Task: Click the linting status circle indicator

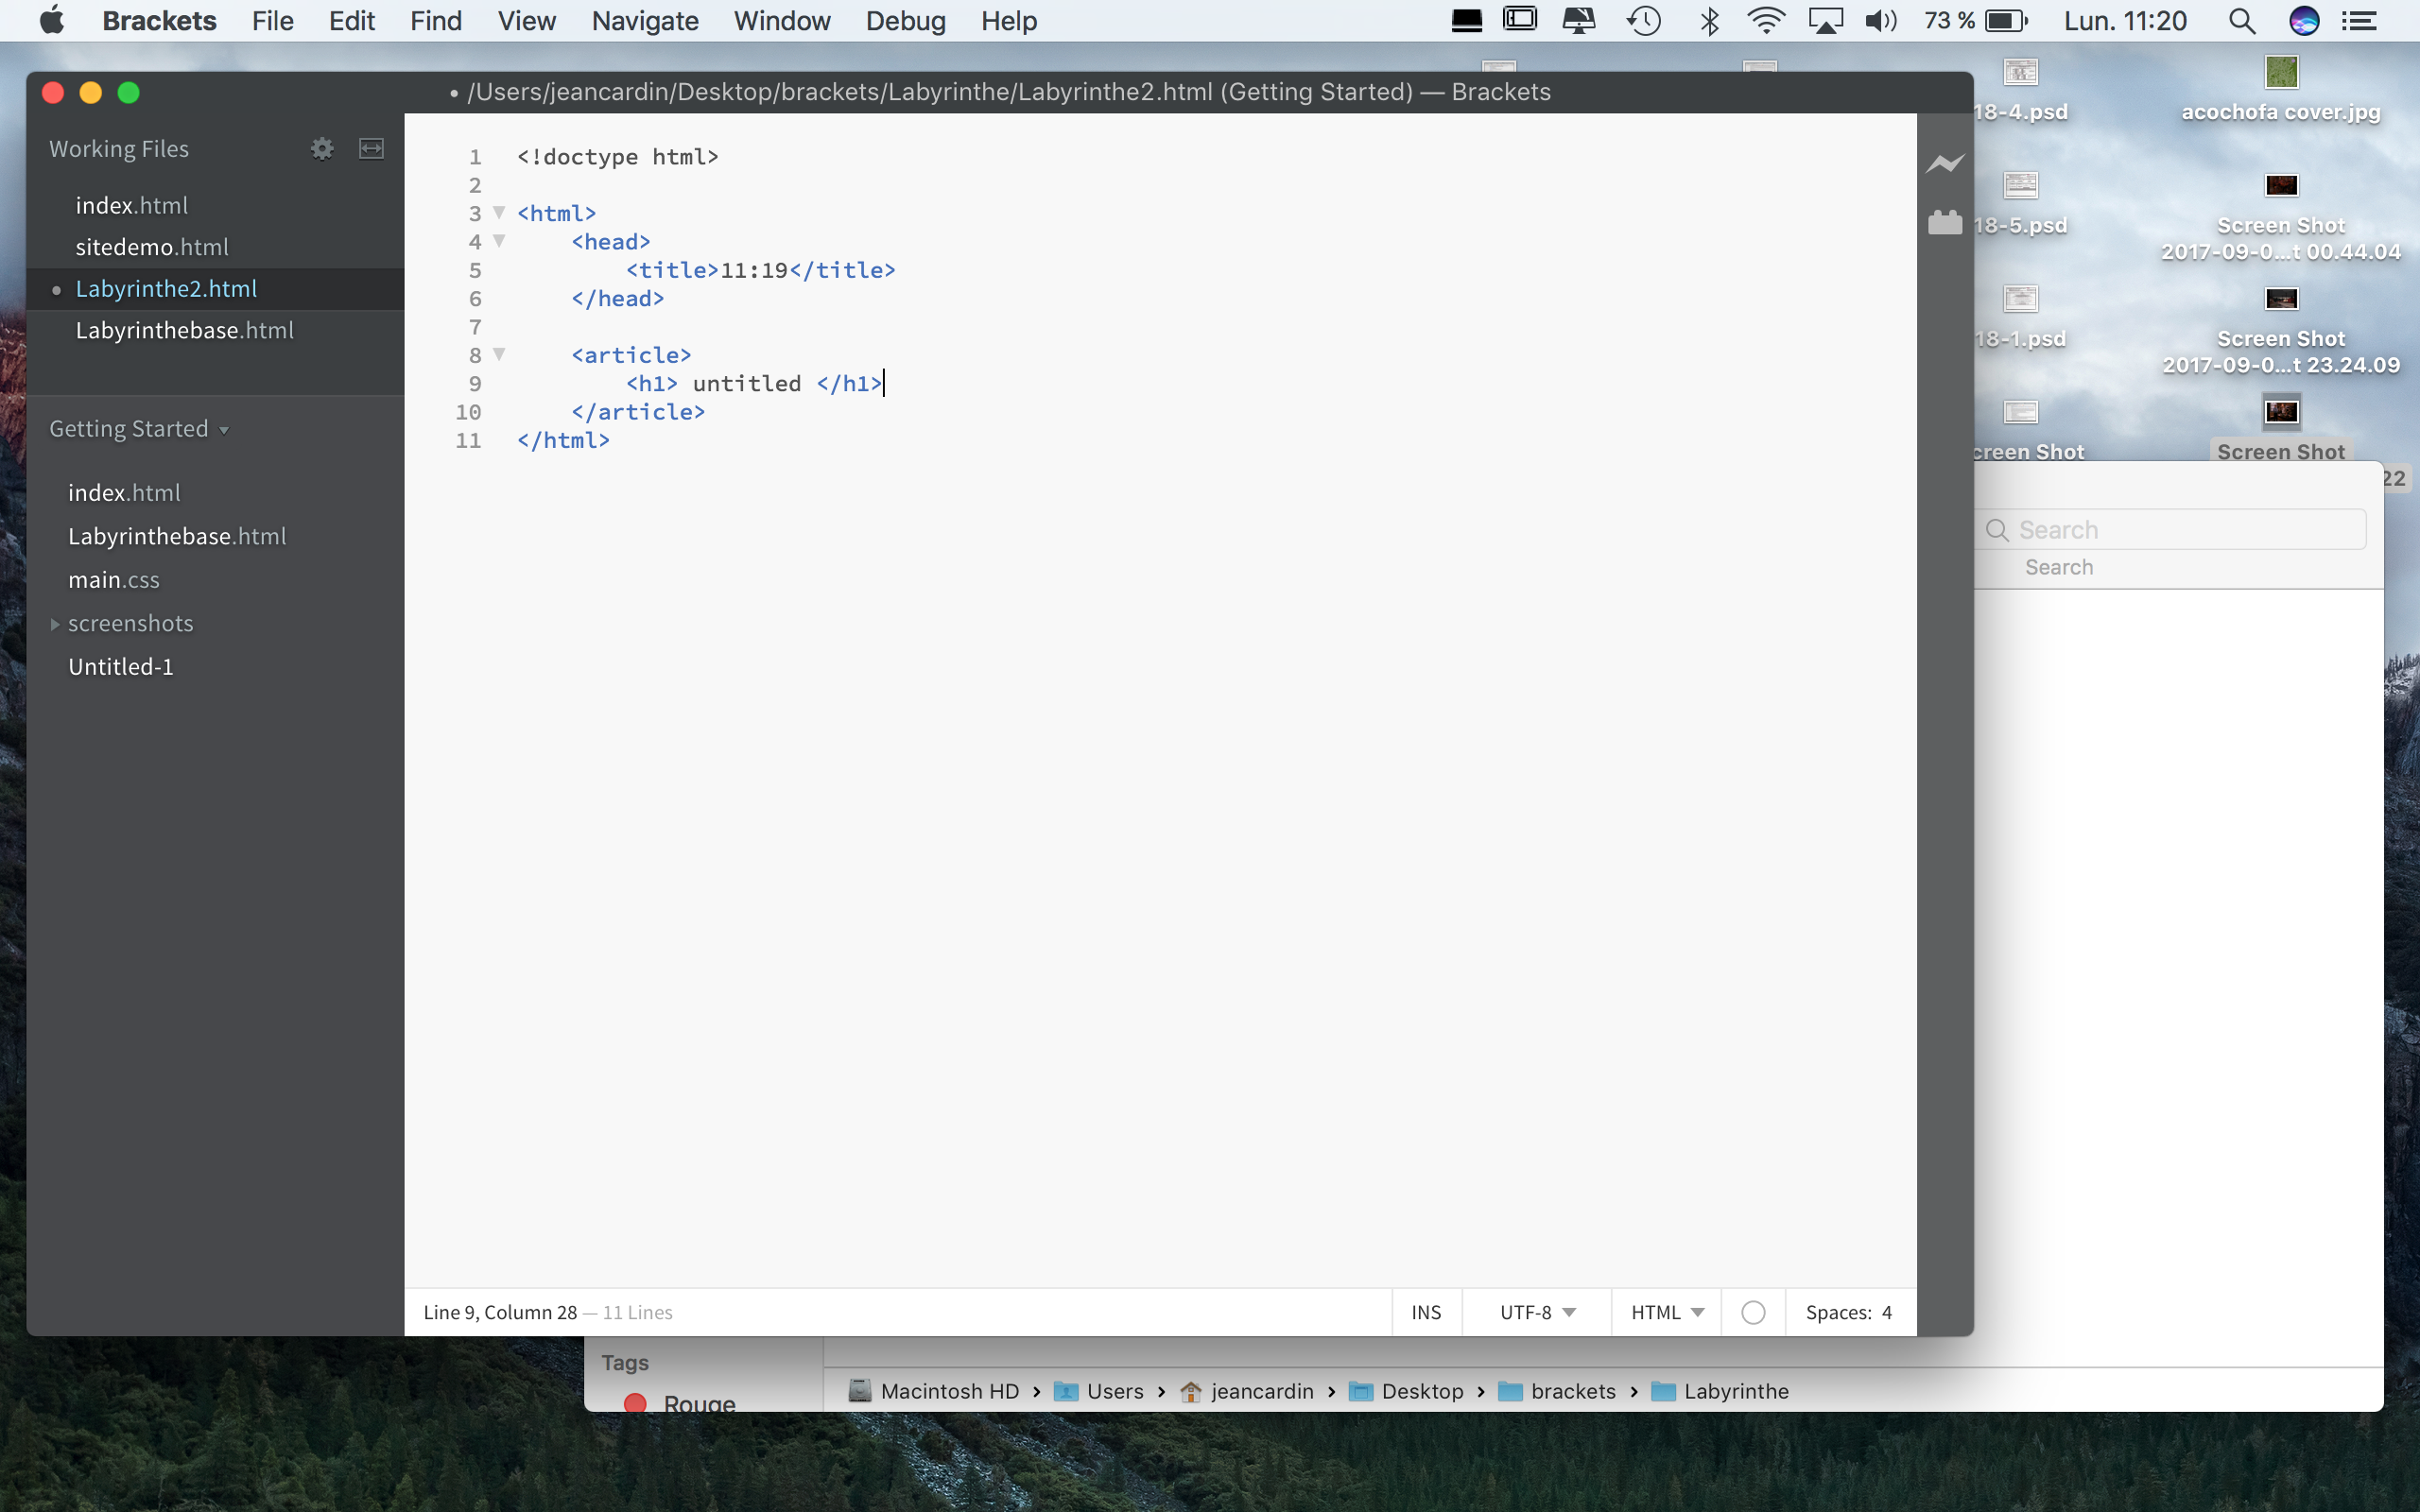Action: tap(1752, 1312)
